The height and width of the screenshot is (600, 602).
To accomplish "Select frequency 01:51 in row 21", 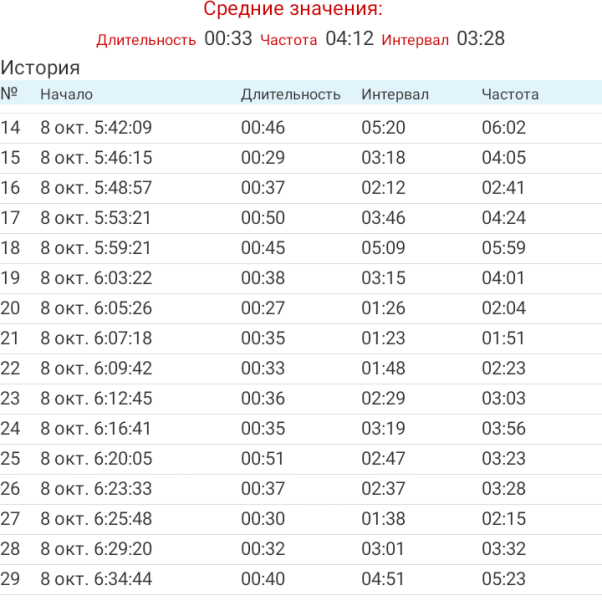I will click(x=503, y=339).
